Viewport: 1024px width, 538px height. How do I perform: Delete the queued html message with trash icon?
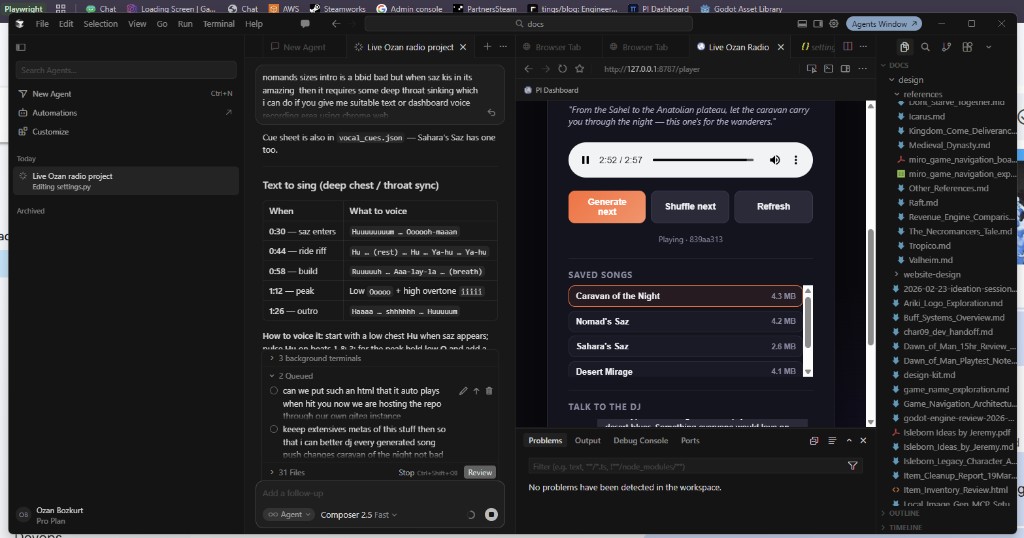coord(489,391)
